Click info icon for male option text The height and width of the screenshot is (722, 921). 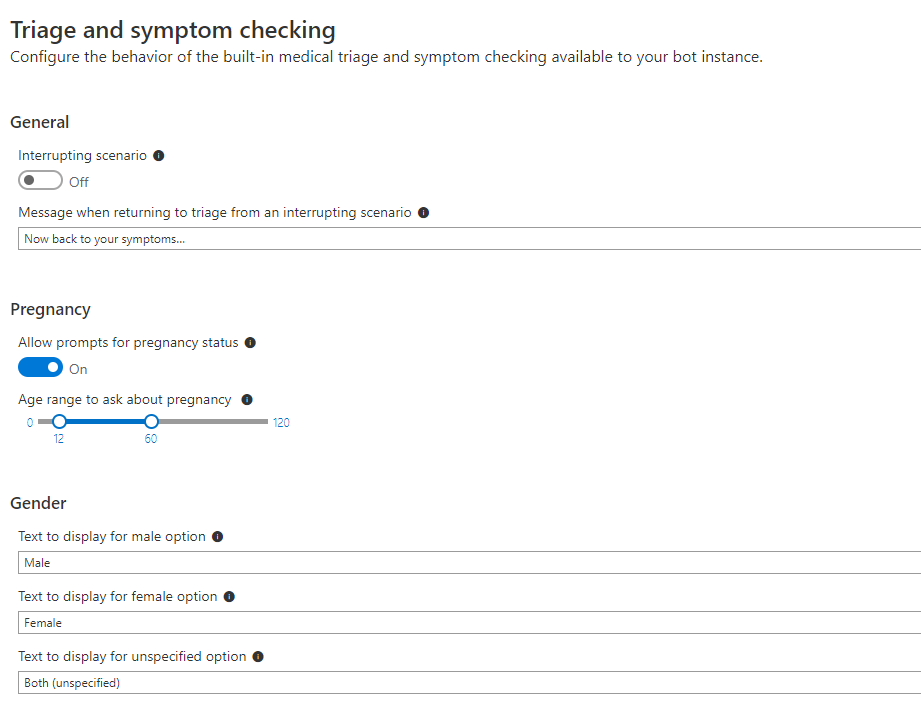pos(217,537)
